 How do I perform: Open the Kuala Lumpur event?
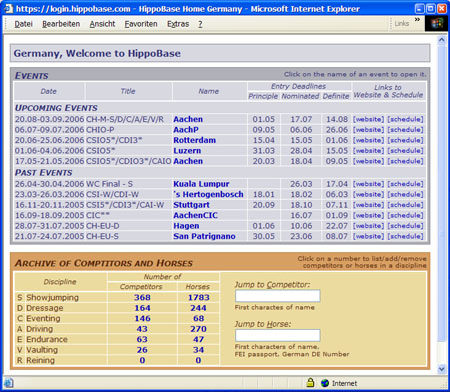tap(201, 184)
